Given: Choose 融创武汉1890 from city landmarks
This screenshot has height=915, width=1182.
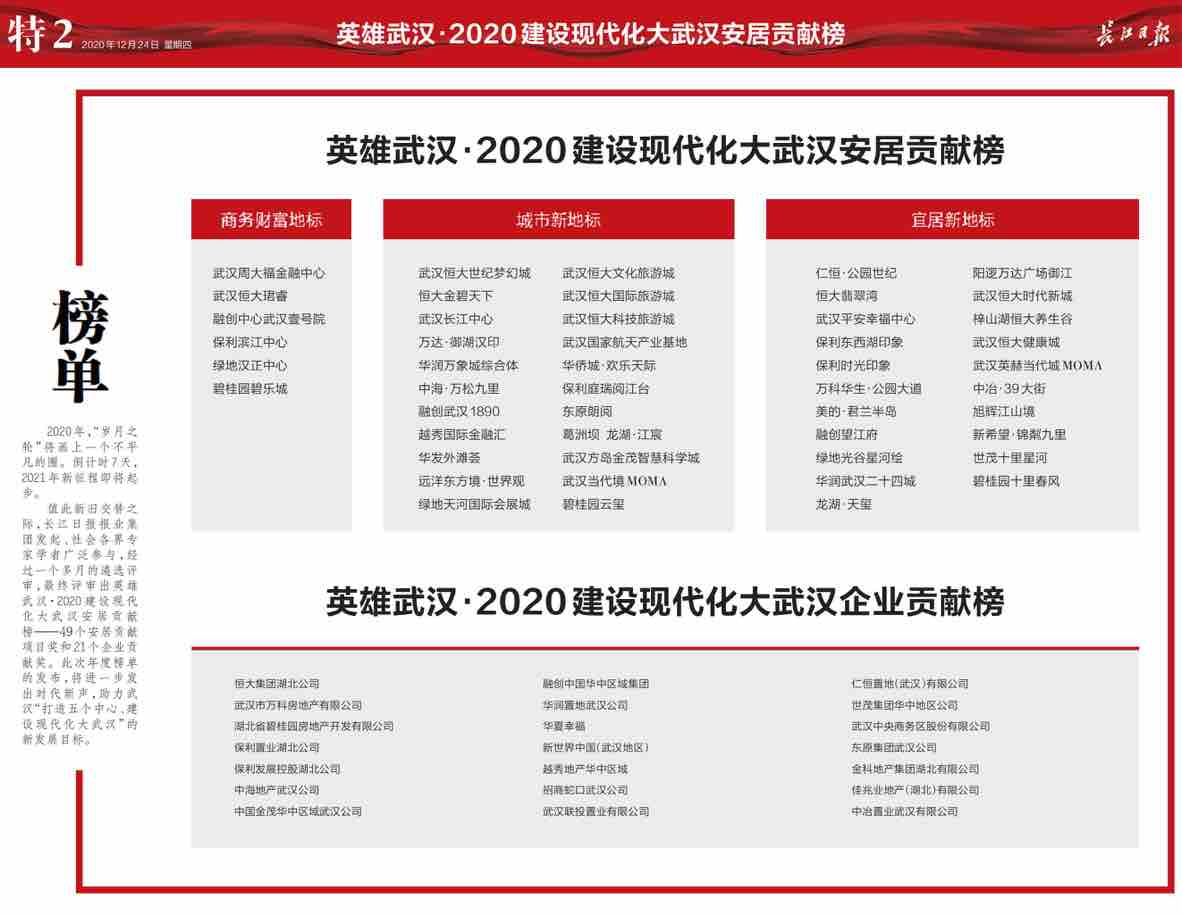Looking at the screenshot, I should click(x=458, y=412).
